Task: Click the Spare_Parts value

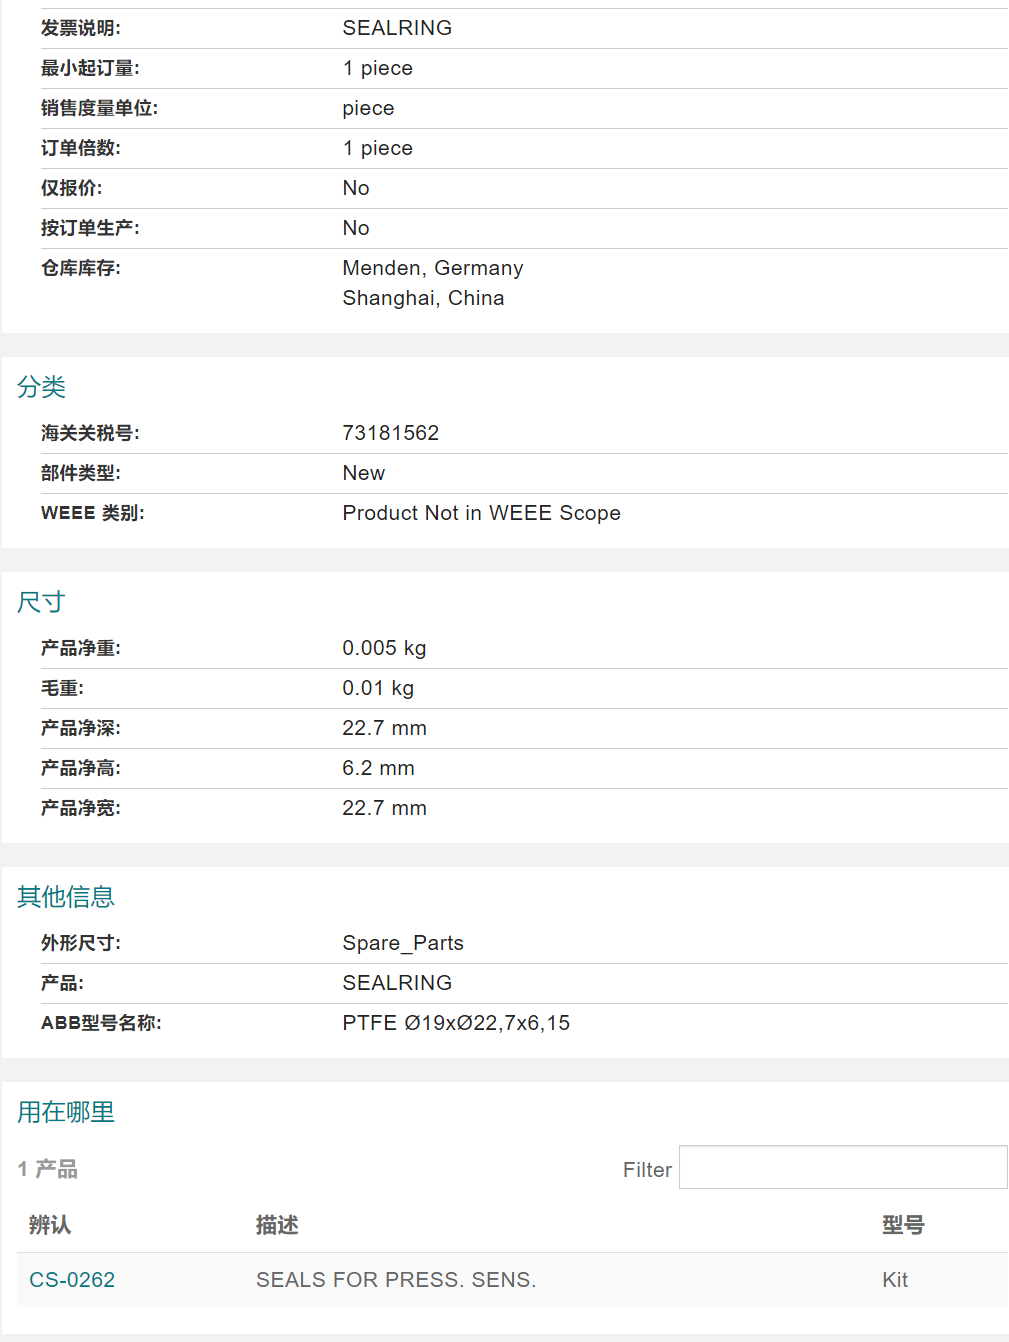Action: (x=403, y=943)
